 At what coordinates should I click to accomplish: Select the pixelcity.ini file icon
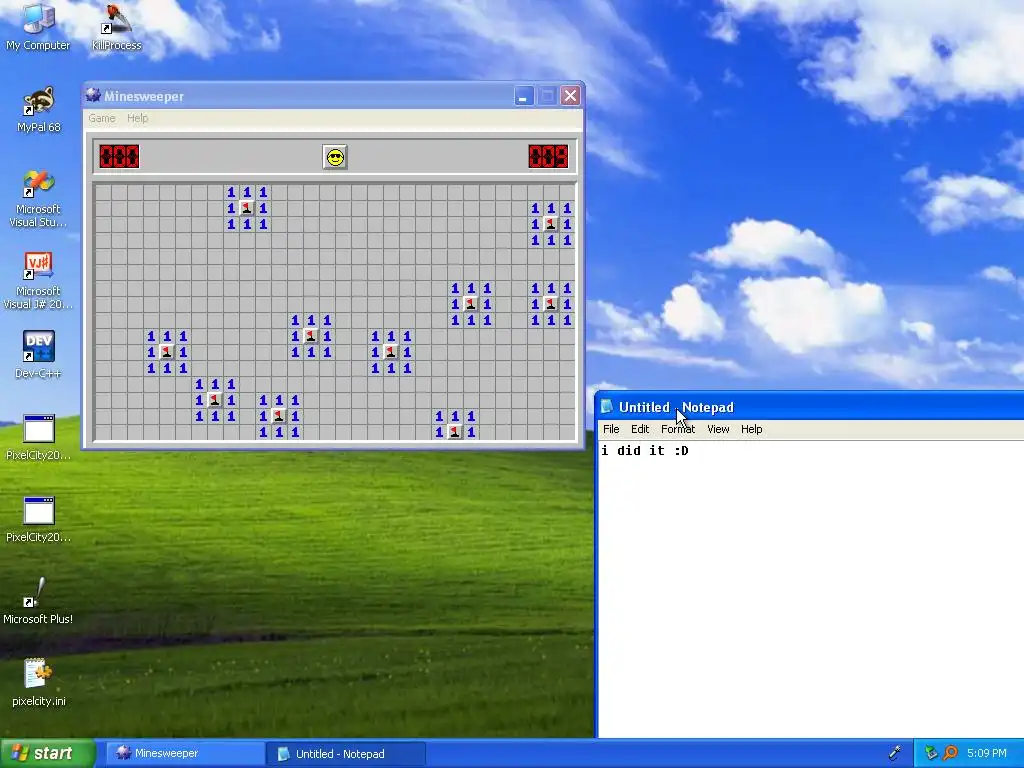(x=39, y=683)
